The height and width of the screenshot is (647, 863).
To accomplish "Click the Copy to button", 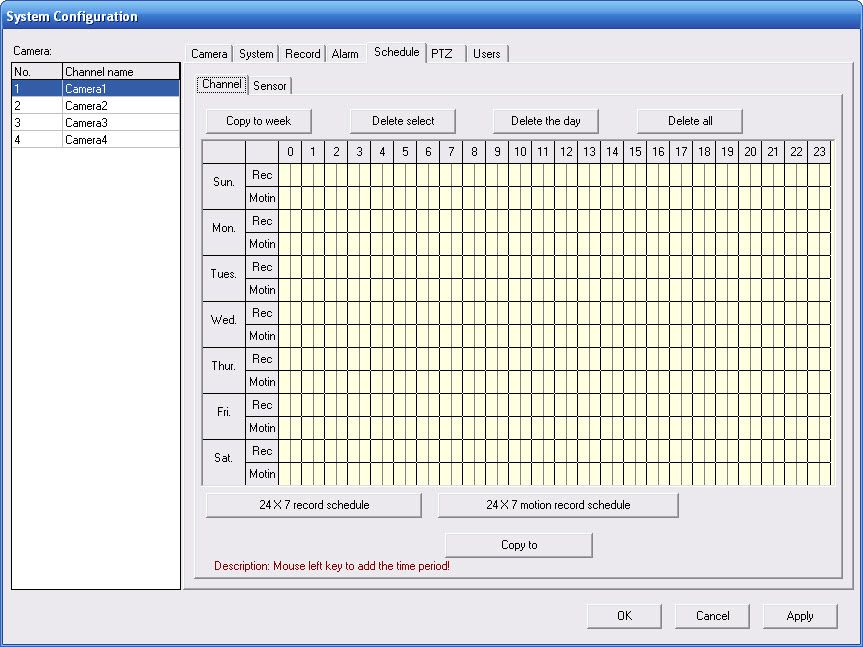I will pyautogui.click(x=518, y=545).
